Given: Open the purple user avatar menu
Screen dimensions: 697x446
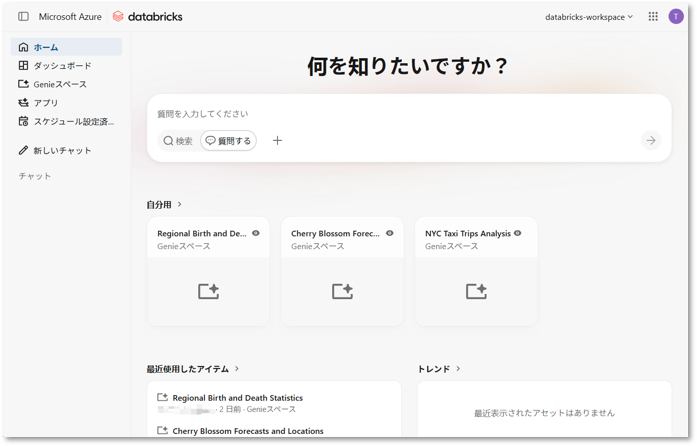Looking at the screenshot, I should click(676, 16).
